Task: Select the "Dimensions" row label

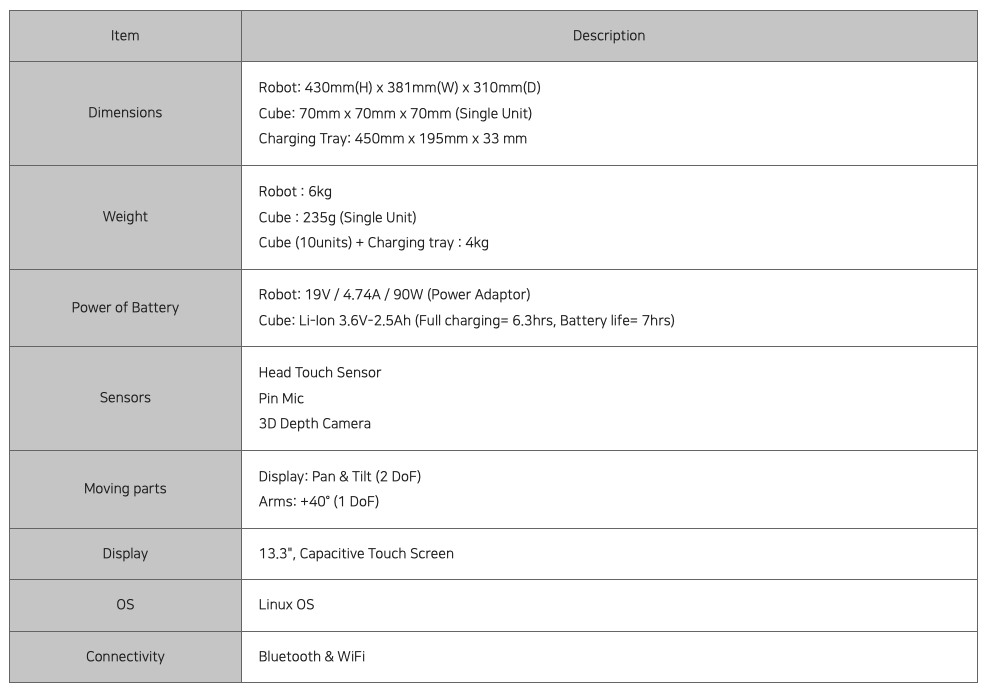Action: pyautogui.click(x=125, y=113)
